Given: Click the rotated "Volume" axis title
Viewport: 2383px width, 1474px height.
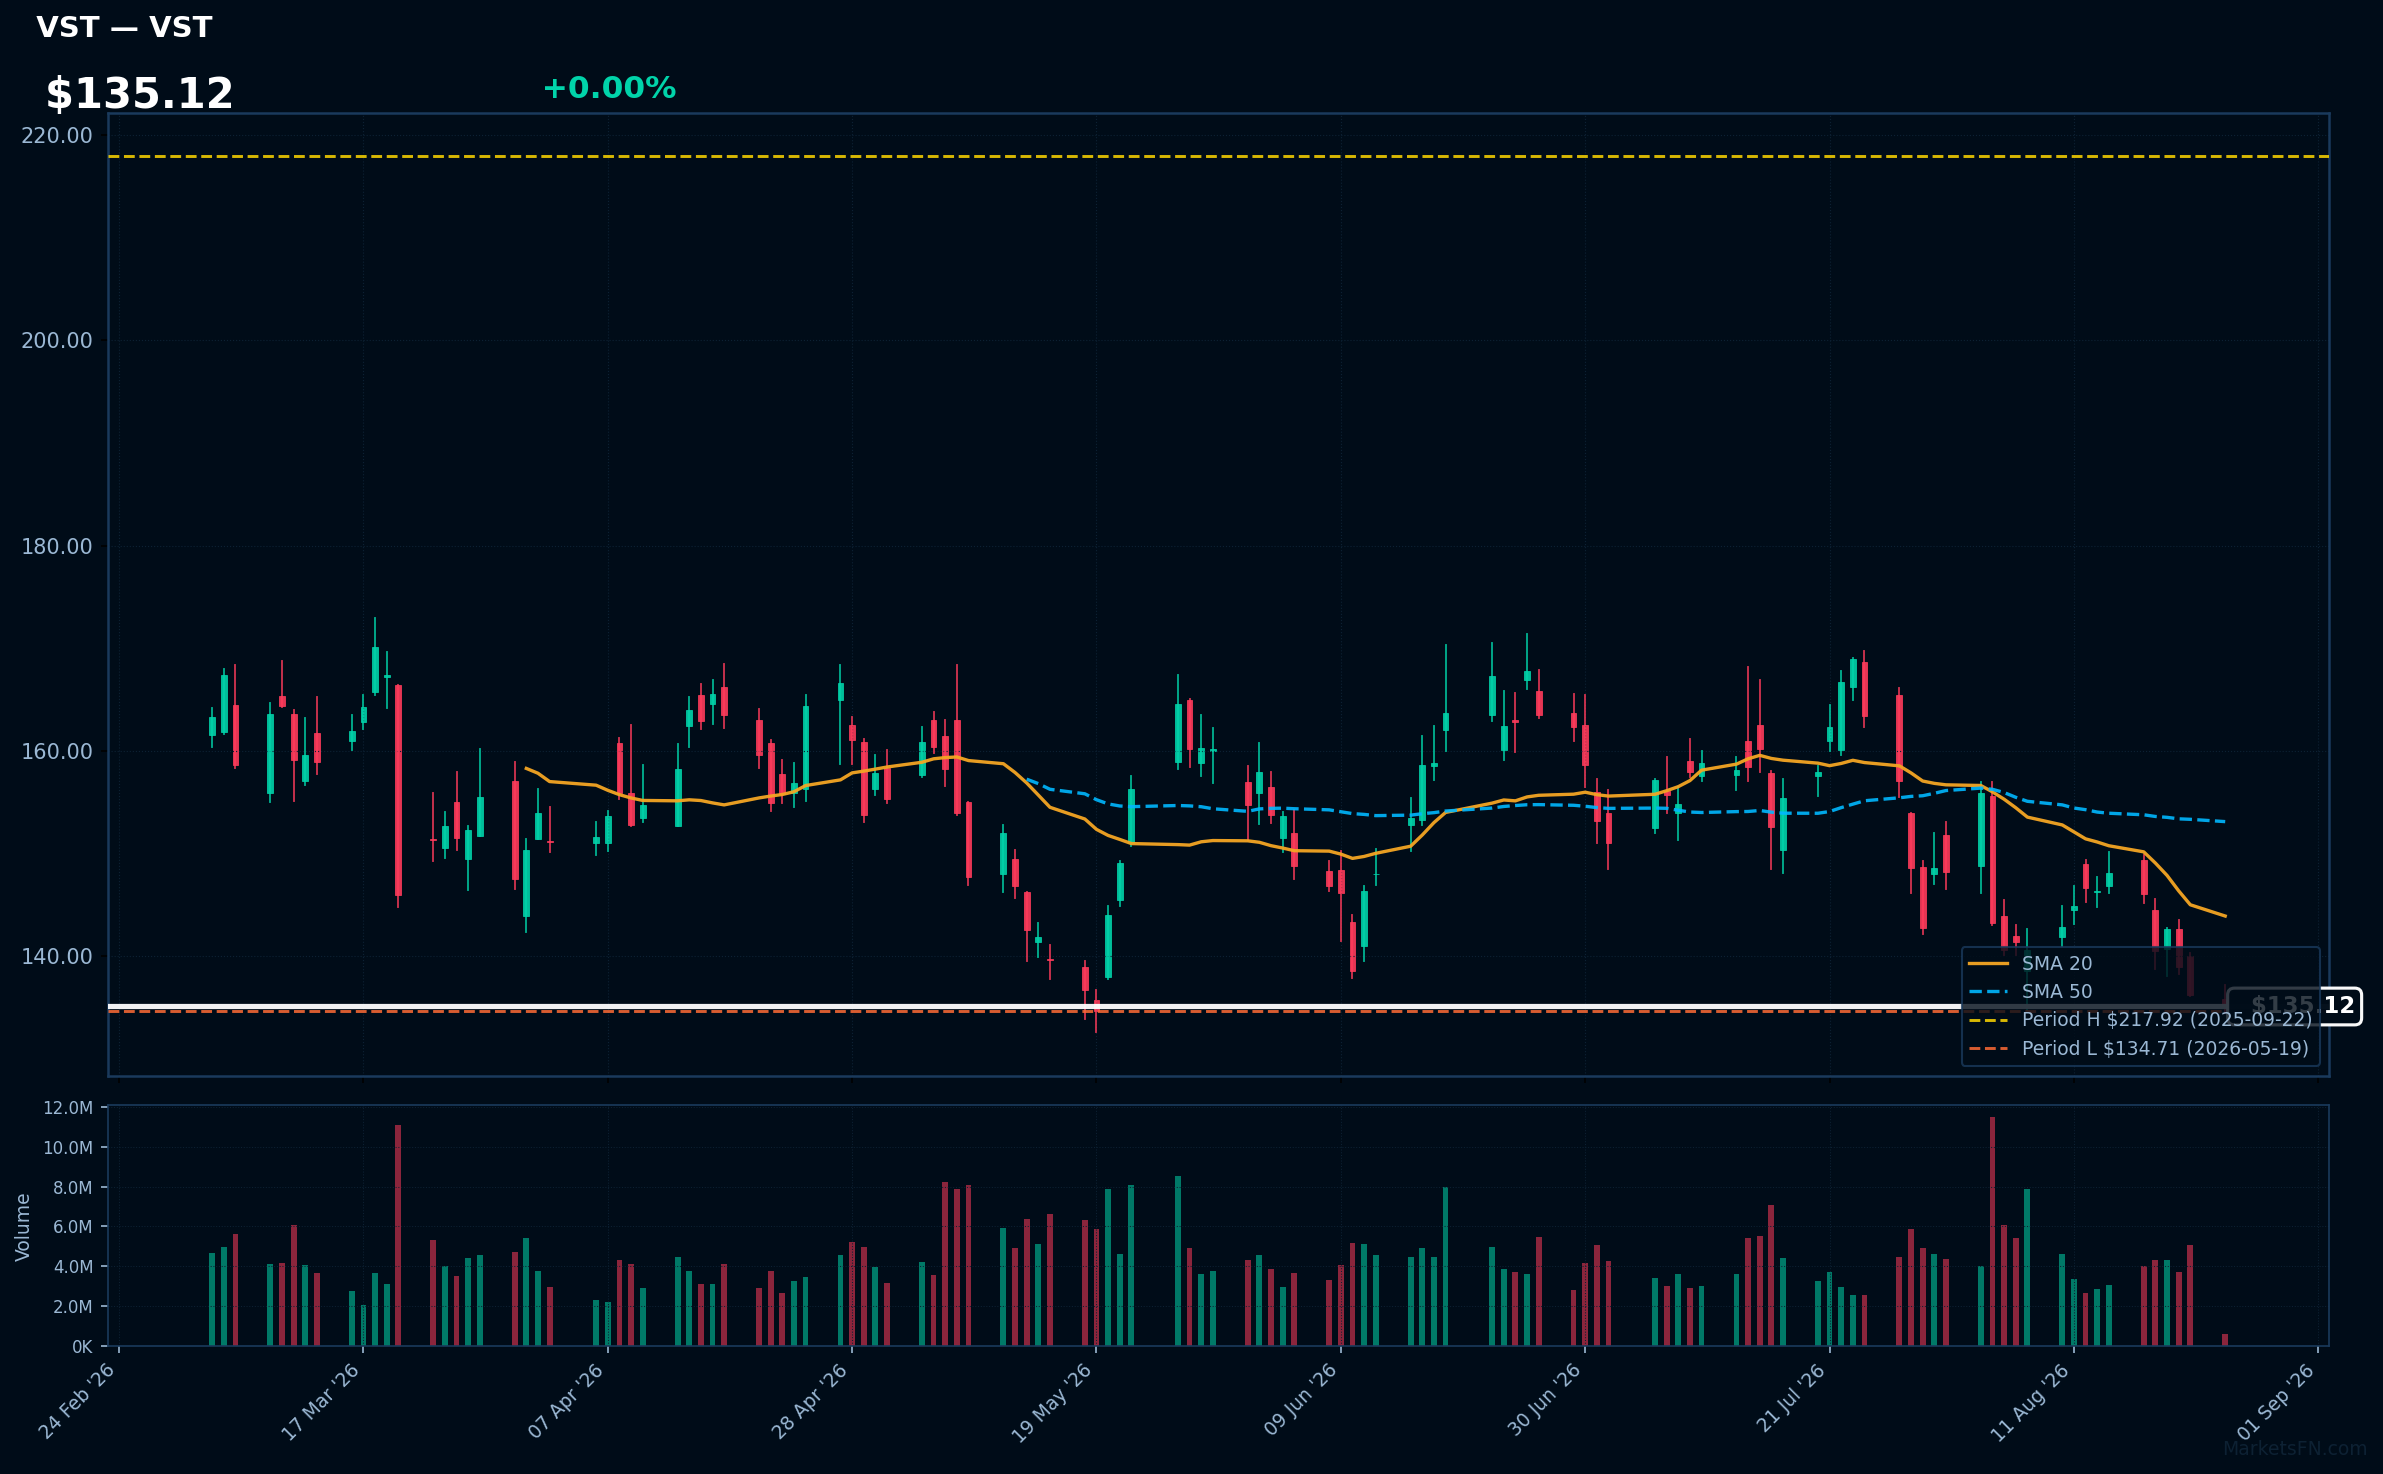Looking at the screenshot, I should [x=23, y=1227].
